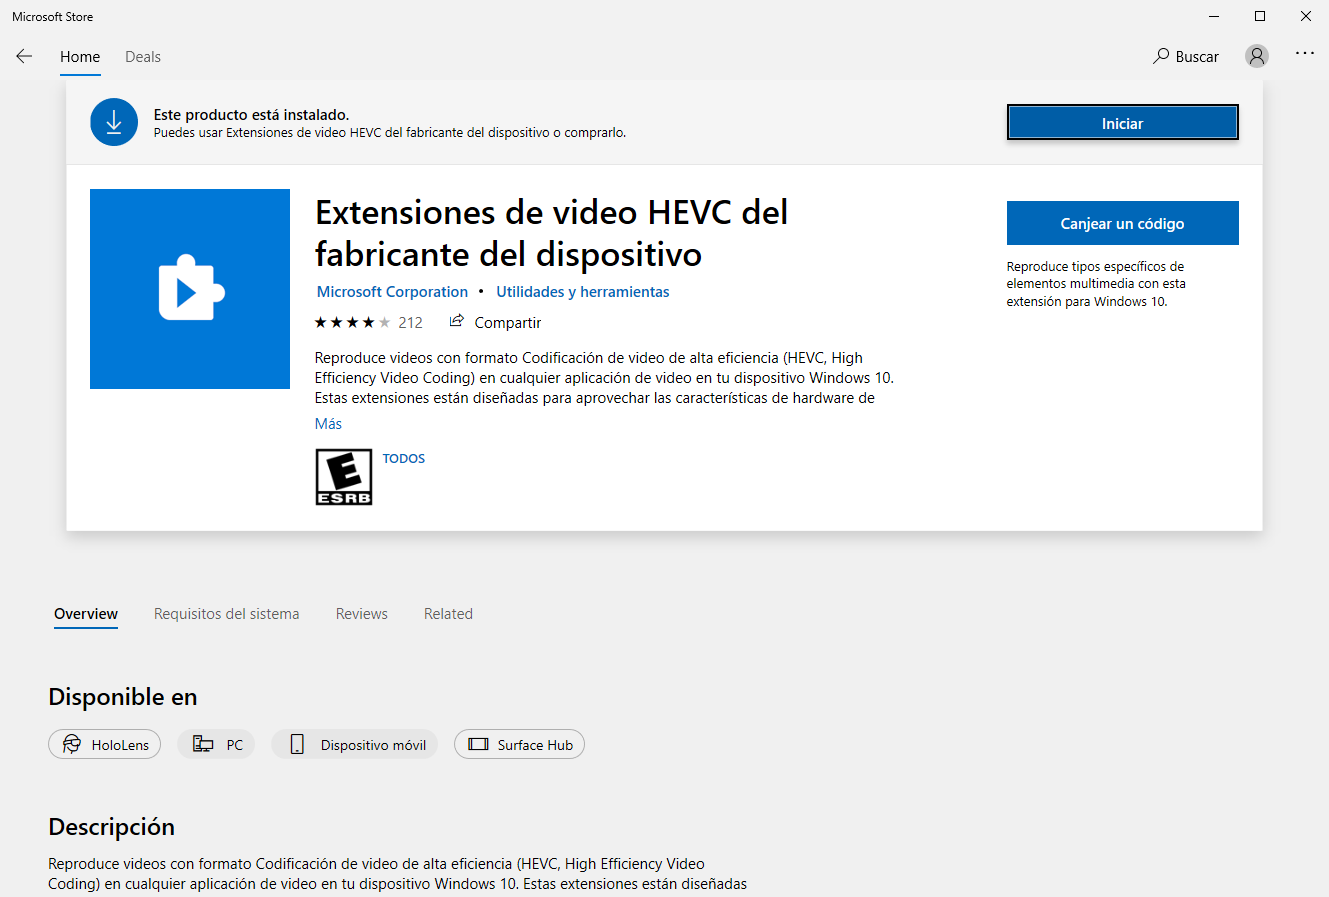Open the See more ellipsis menu
Viewport: 1329px width, 897px height.
click(1304, 56)
